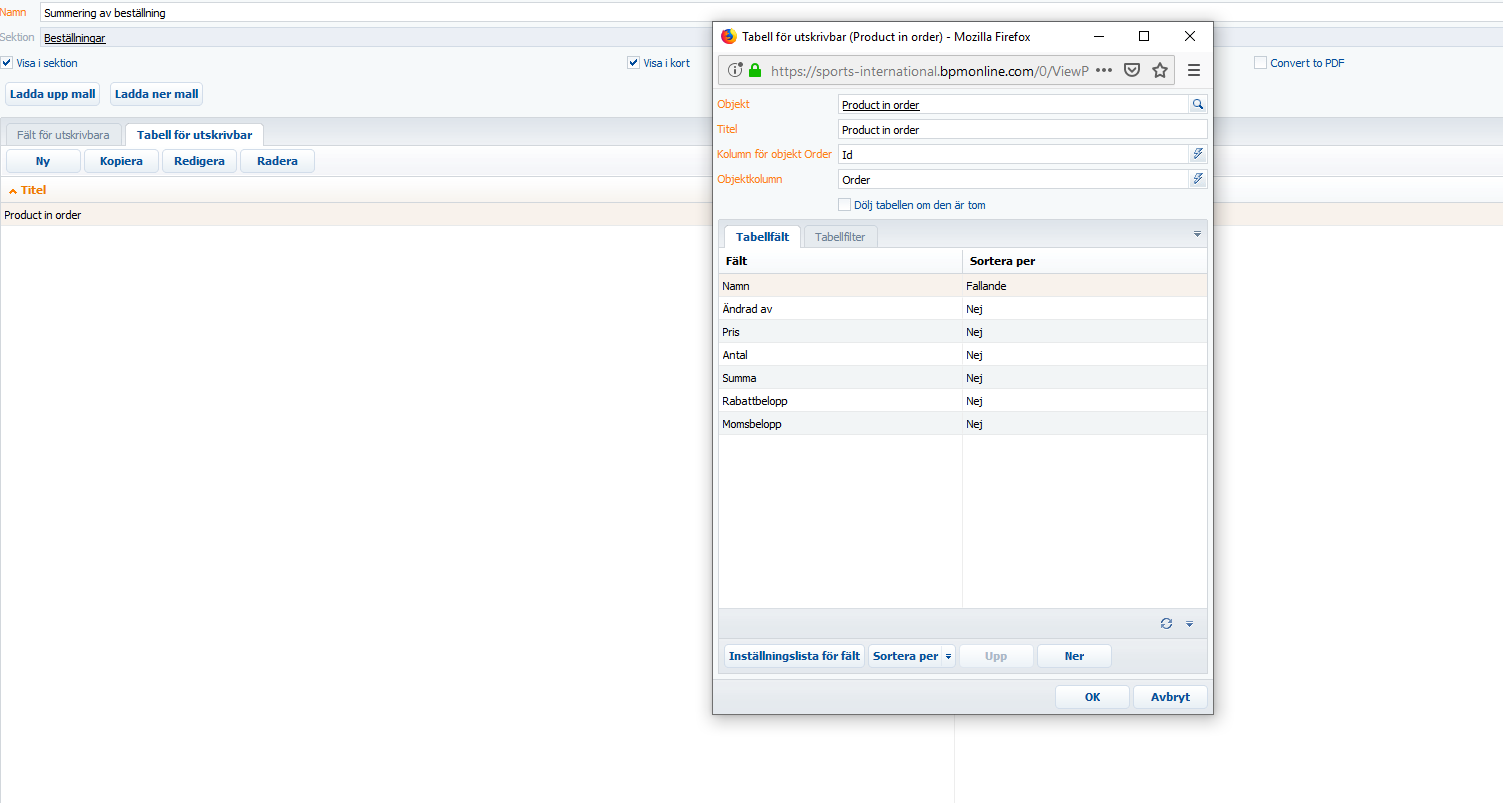Switch to the Tabellfilter tab
This screenshot has height=803, width=1503.
click(840, 237)
